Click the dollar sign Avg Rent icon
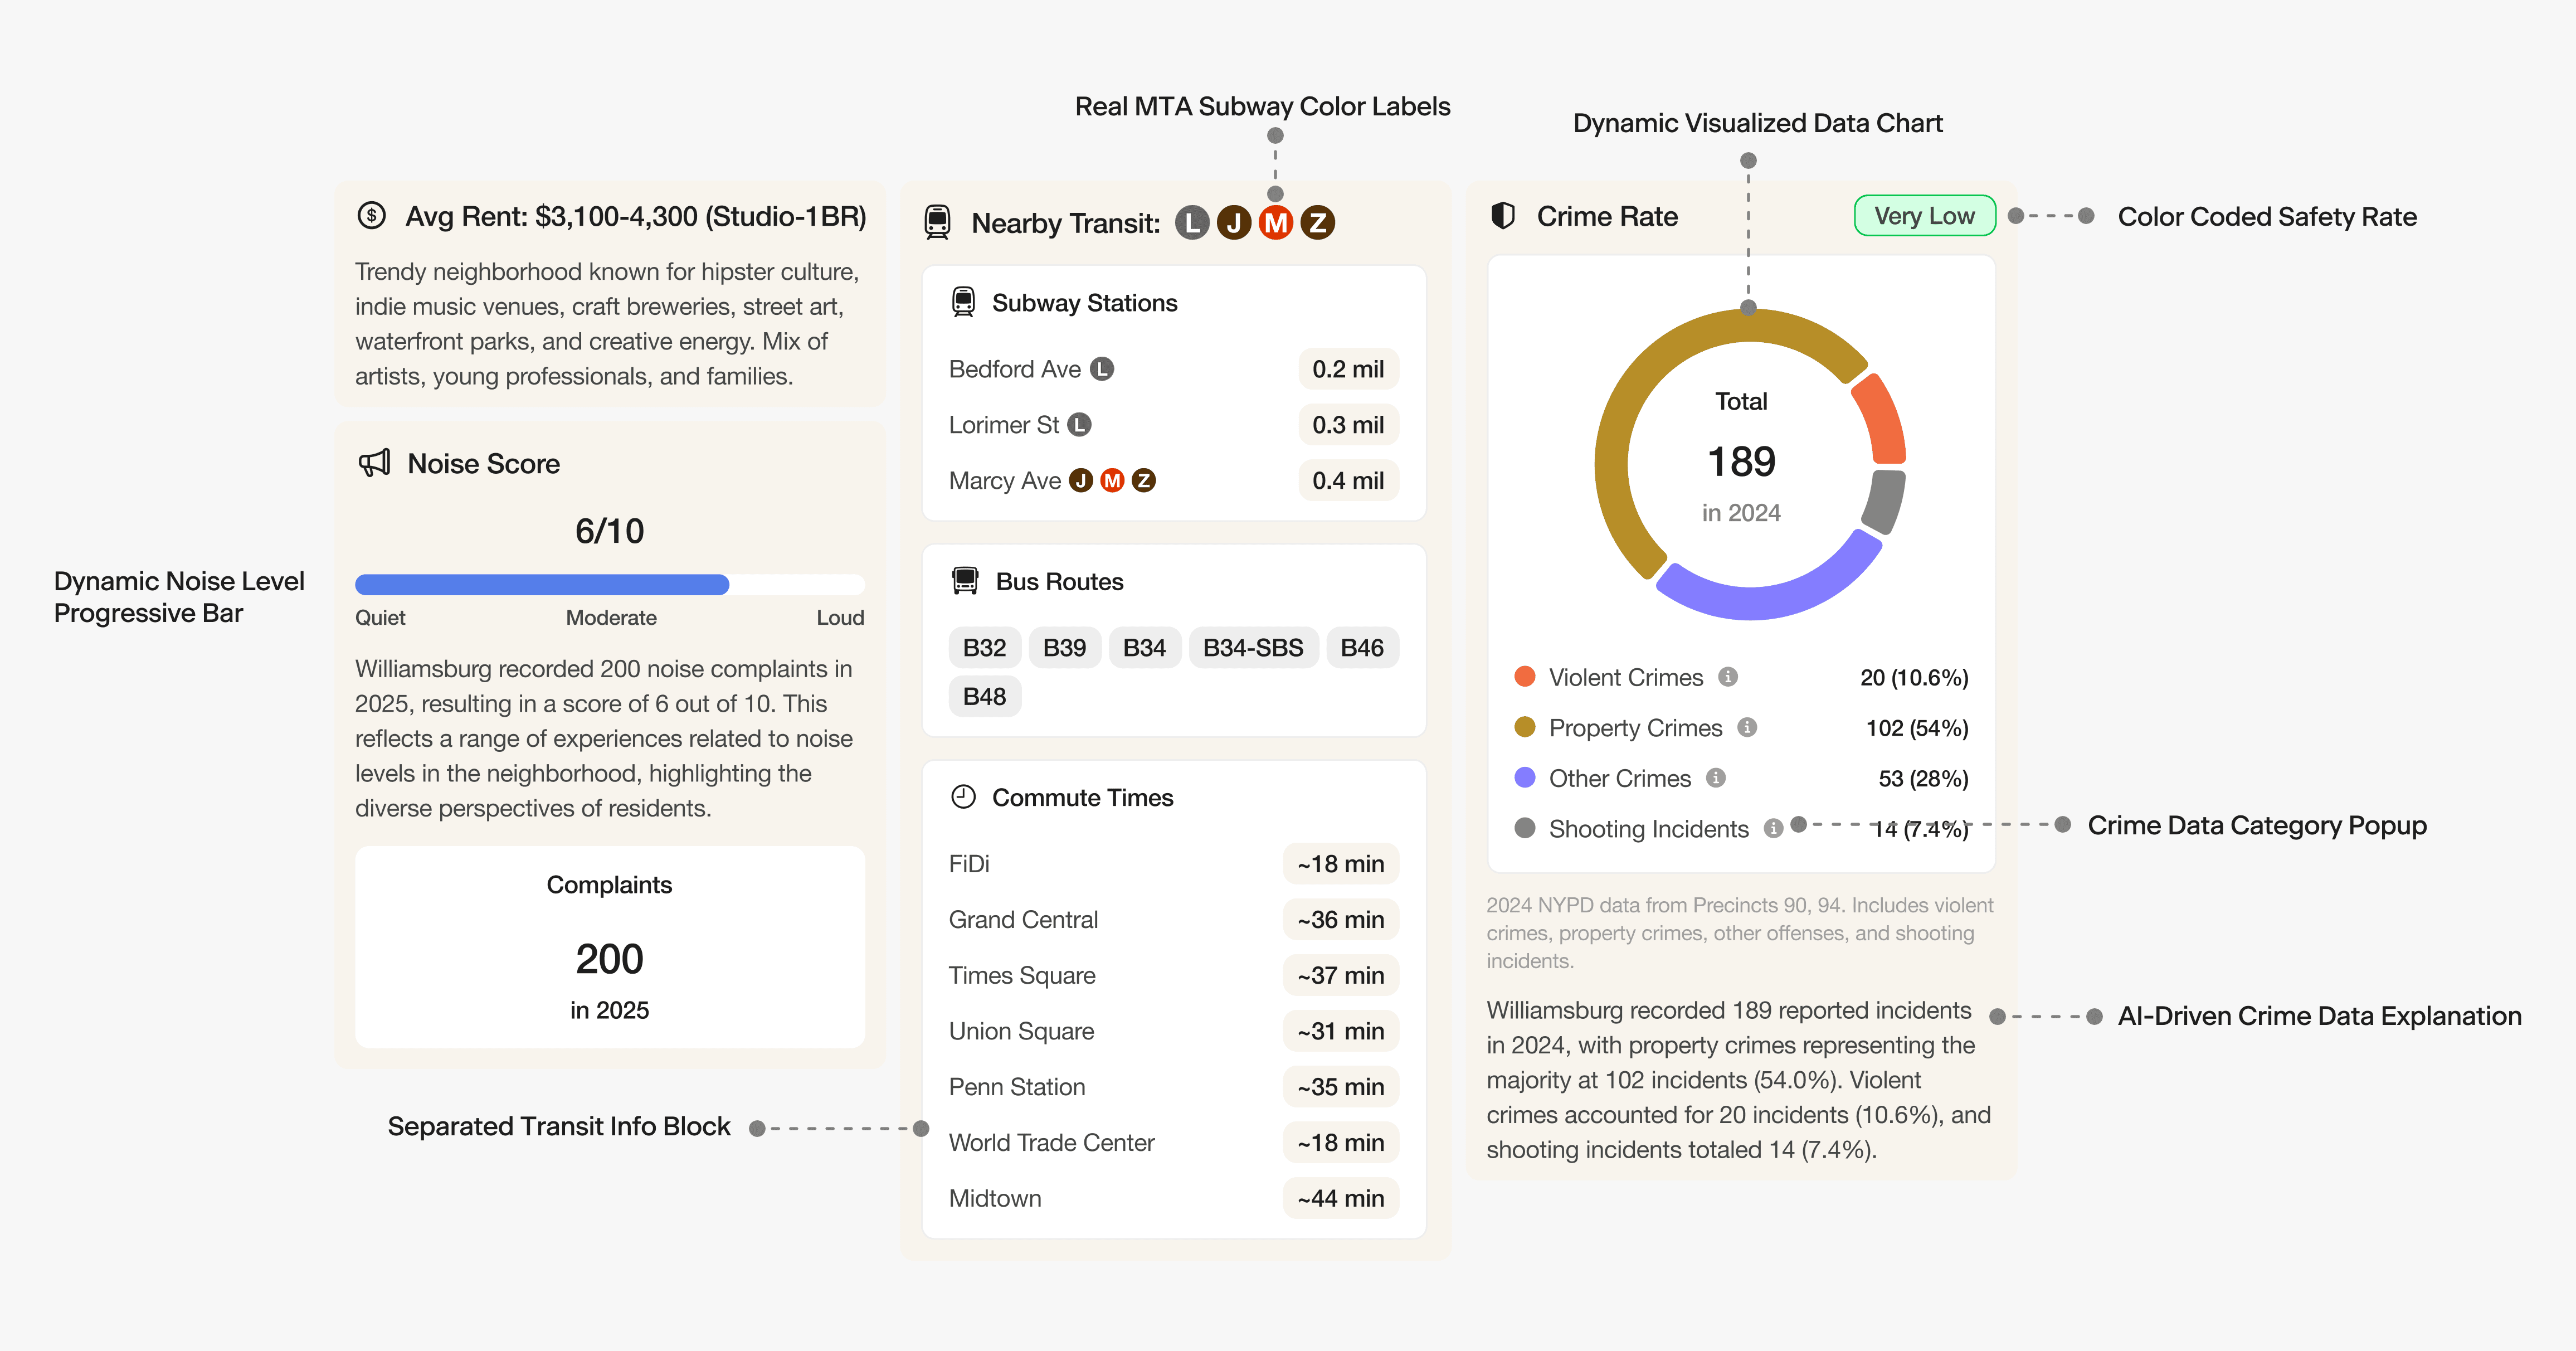This screenshot has height=1351, width=2576. (371, 216)
